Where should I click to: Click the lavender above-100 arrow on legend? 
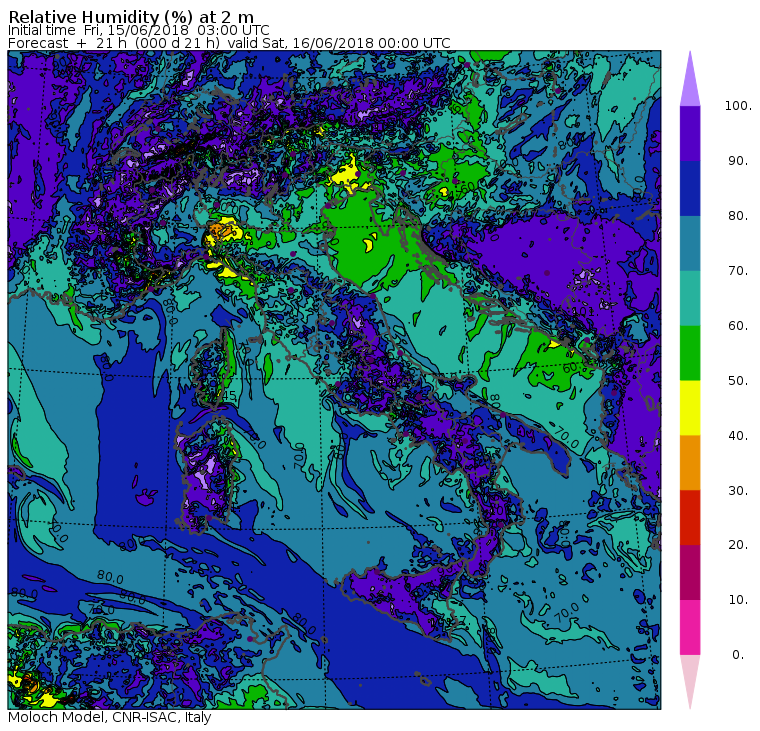coord(690,82)
